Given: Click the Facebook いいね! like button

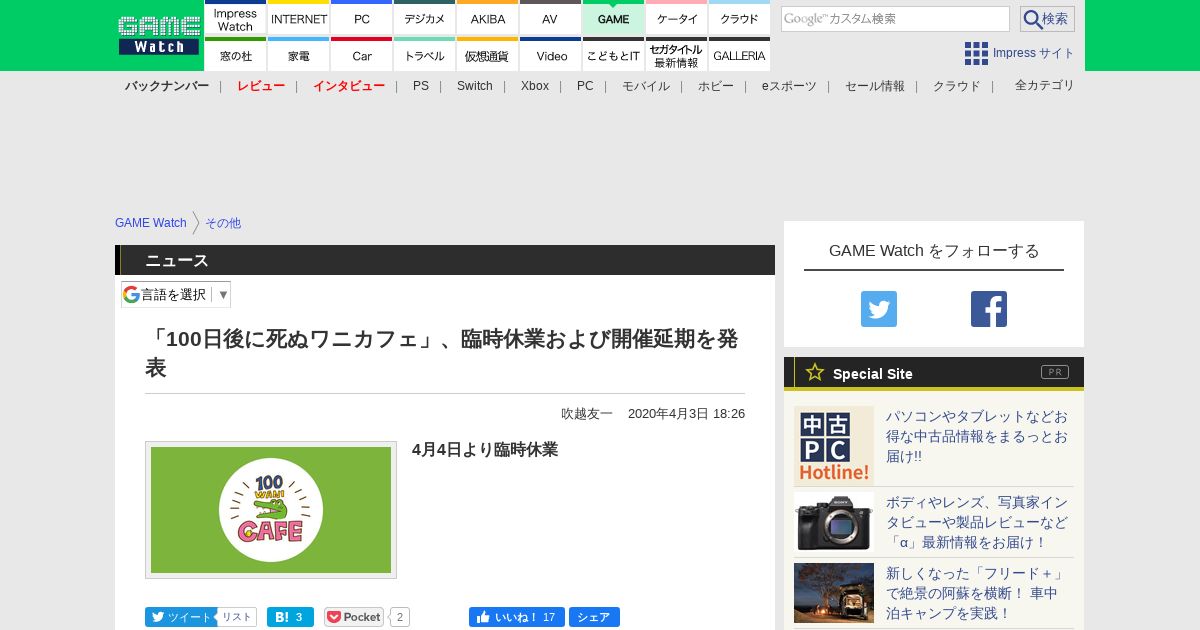Looking at the screenshot, I should tap(517, 617).
